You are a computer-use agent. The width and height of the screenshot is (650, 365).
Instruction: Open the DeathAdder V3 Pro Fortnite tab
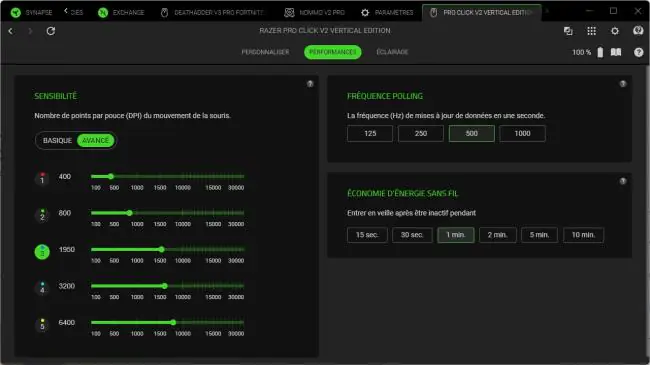(212, 12)
